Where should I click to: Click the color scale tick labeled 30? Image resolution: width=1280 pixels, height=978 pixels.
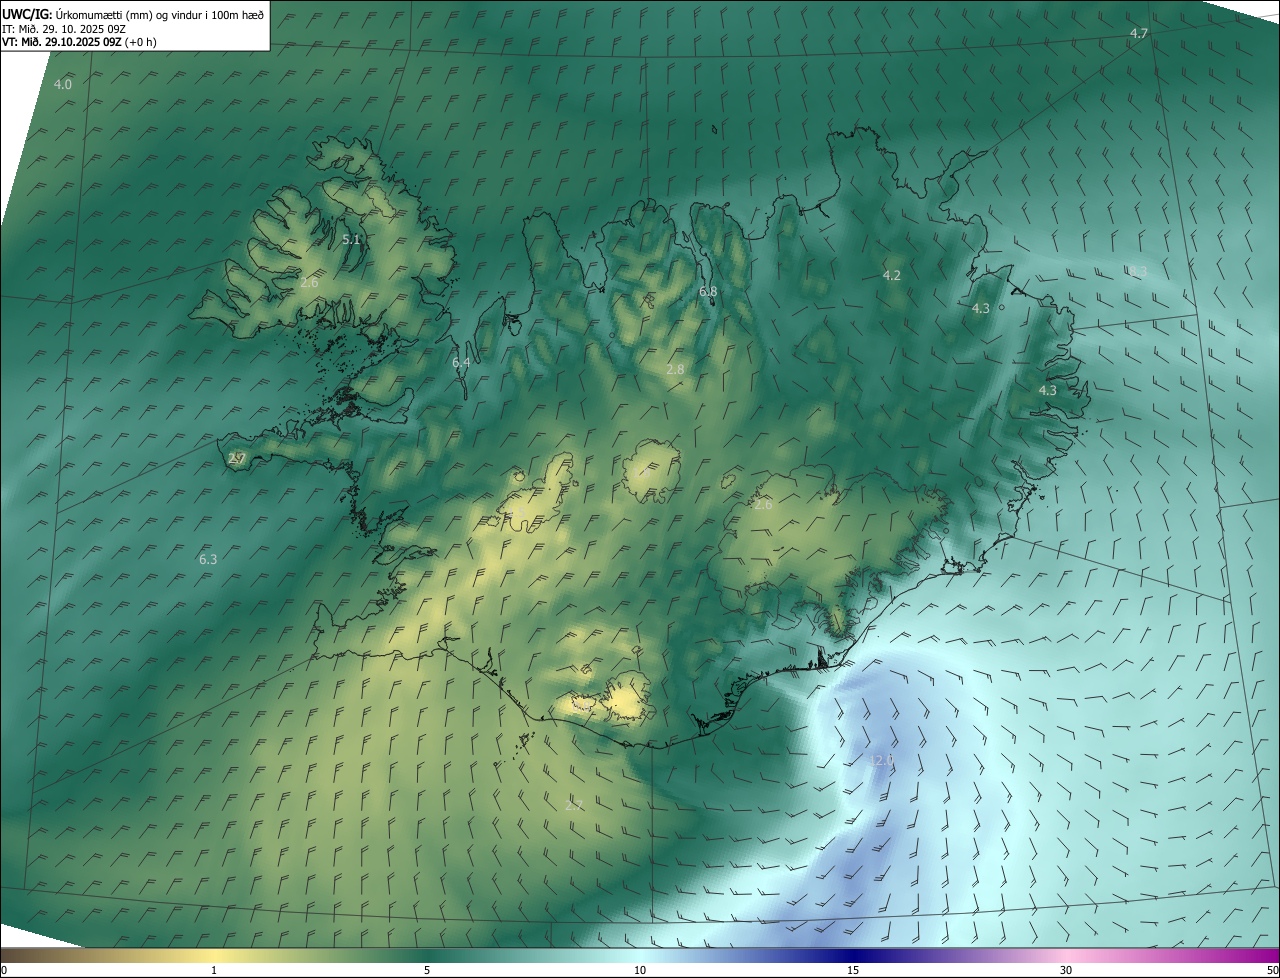pyautogui.click(x=1066, y=971)
